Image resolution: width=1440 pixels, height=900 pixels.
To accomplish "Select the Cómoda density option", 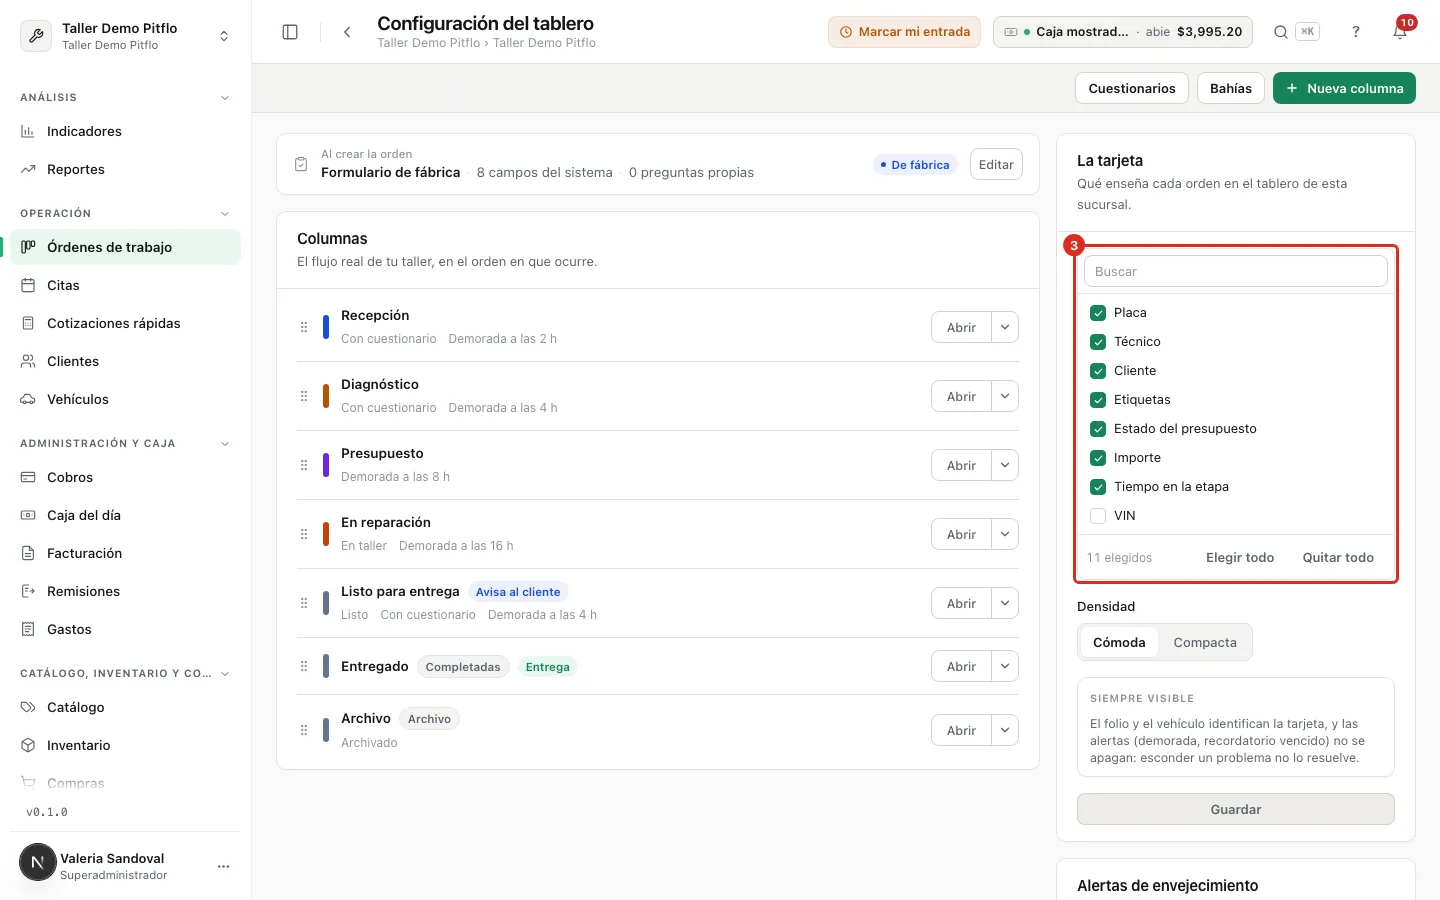I will click(1119, 642).
